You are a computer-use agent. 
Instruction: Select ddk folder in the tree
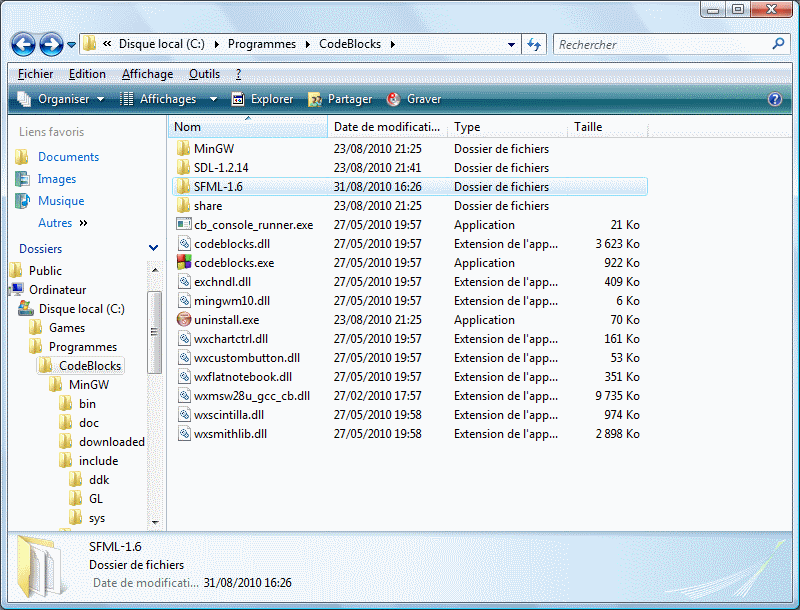coord(99,480)
